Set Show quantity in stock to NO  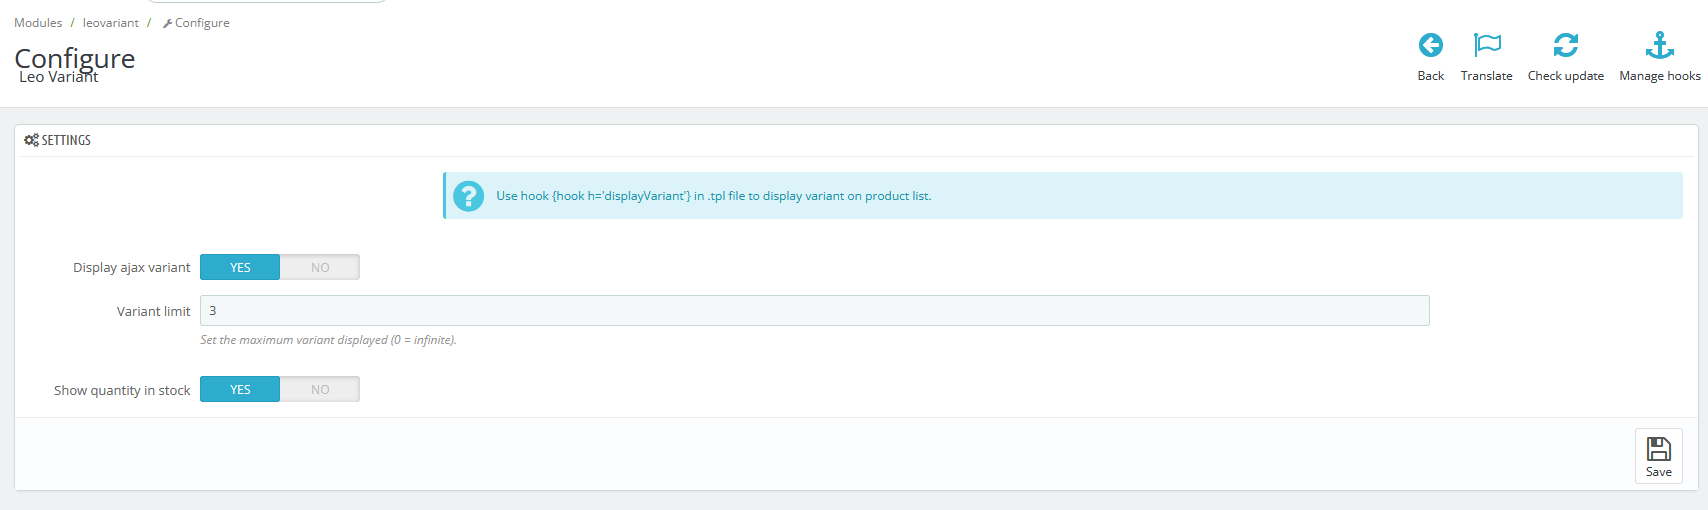click(x=320, y=389)
